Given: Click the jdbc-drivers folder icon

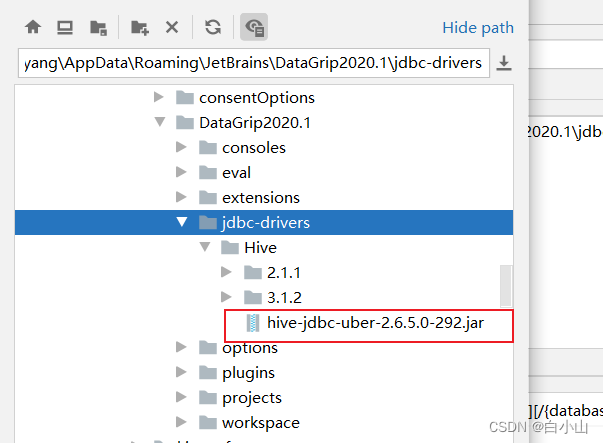Looking at the screenshot, I should 208,222.
